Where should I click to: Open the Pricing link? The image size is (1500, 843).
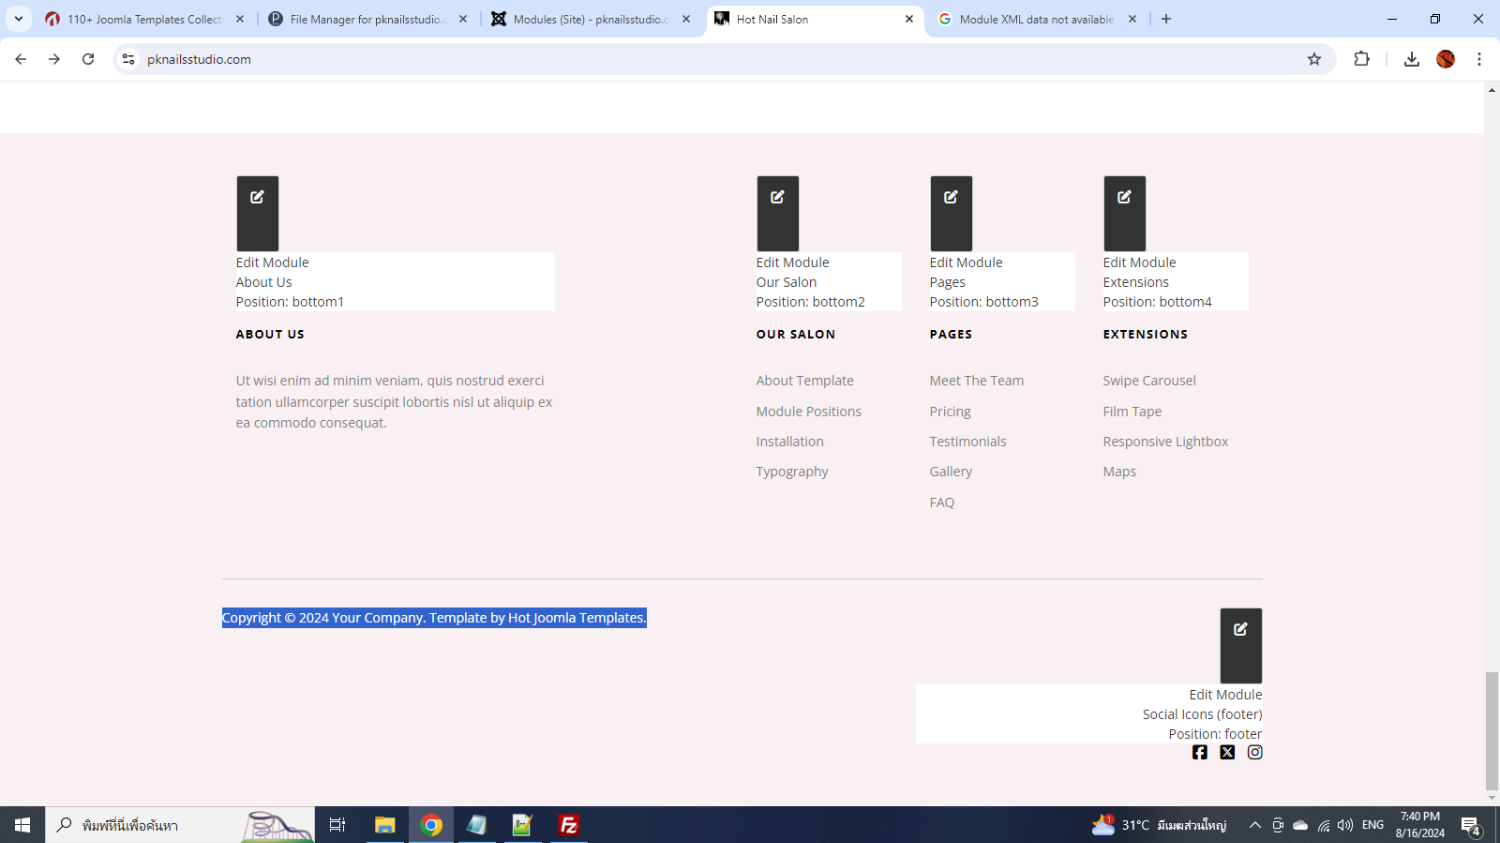point(950,411)
